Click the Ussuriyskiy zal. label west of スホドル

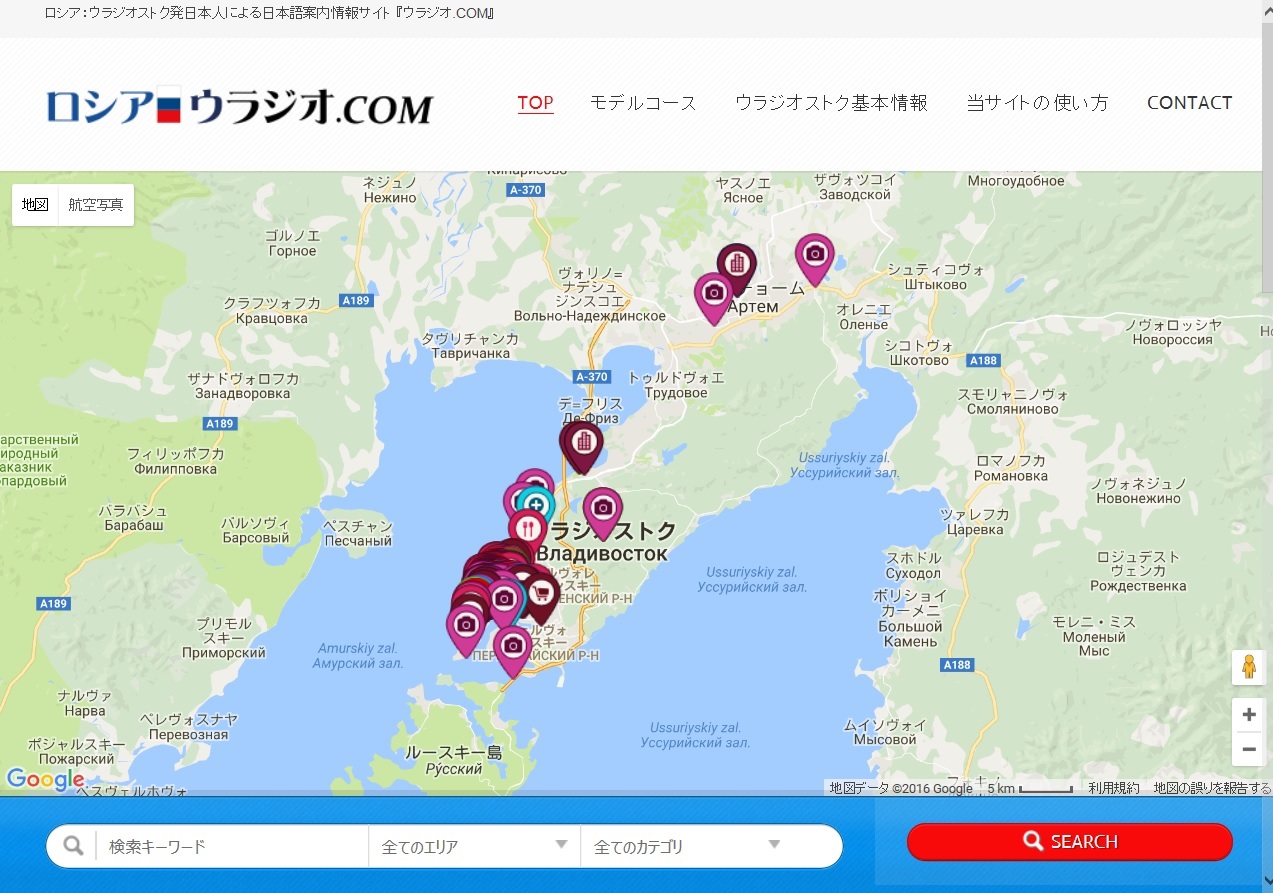pyautogui.click(x=752, y=580)
